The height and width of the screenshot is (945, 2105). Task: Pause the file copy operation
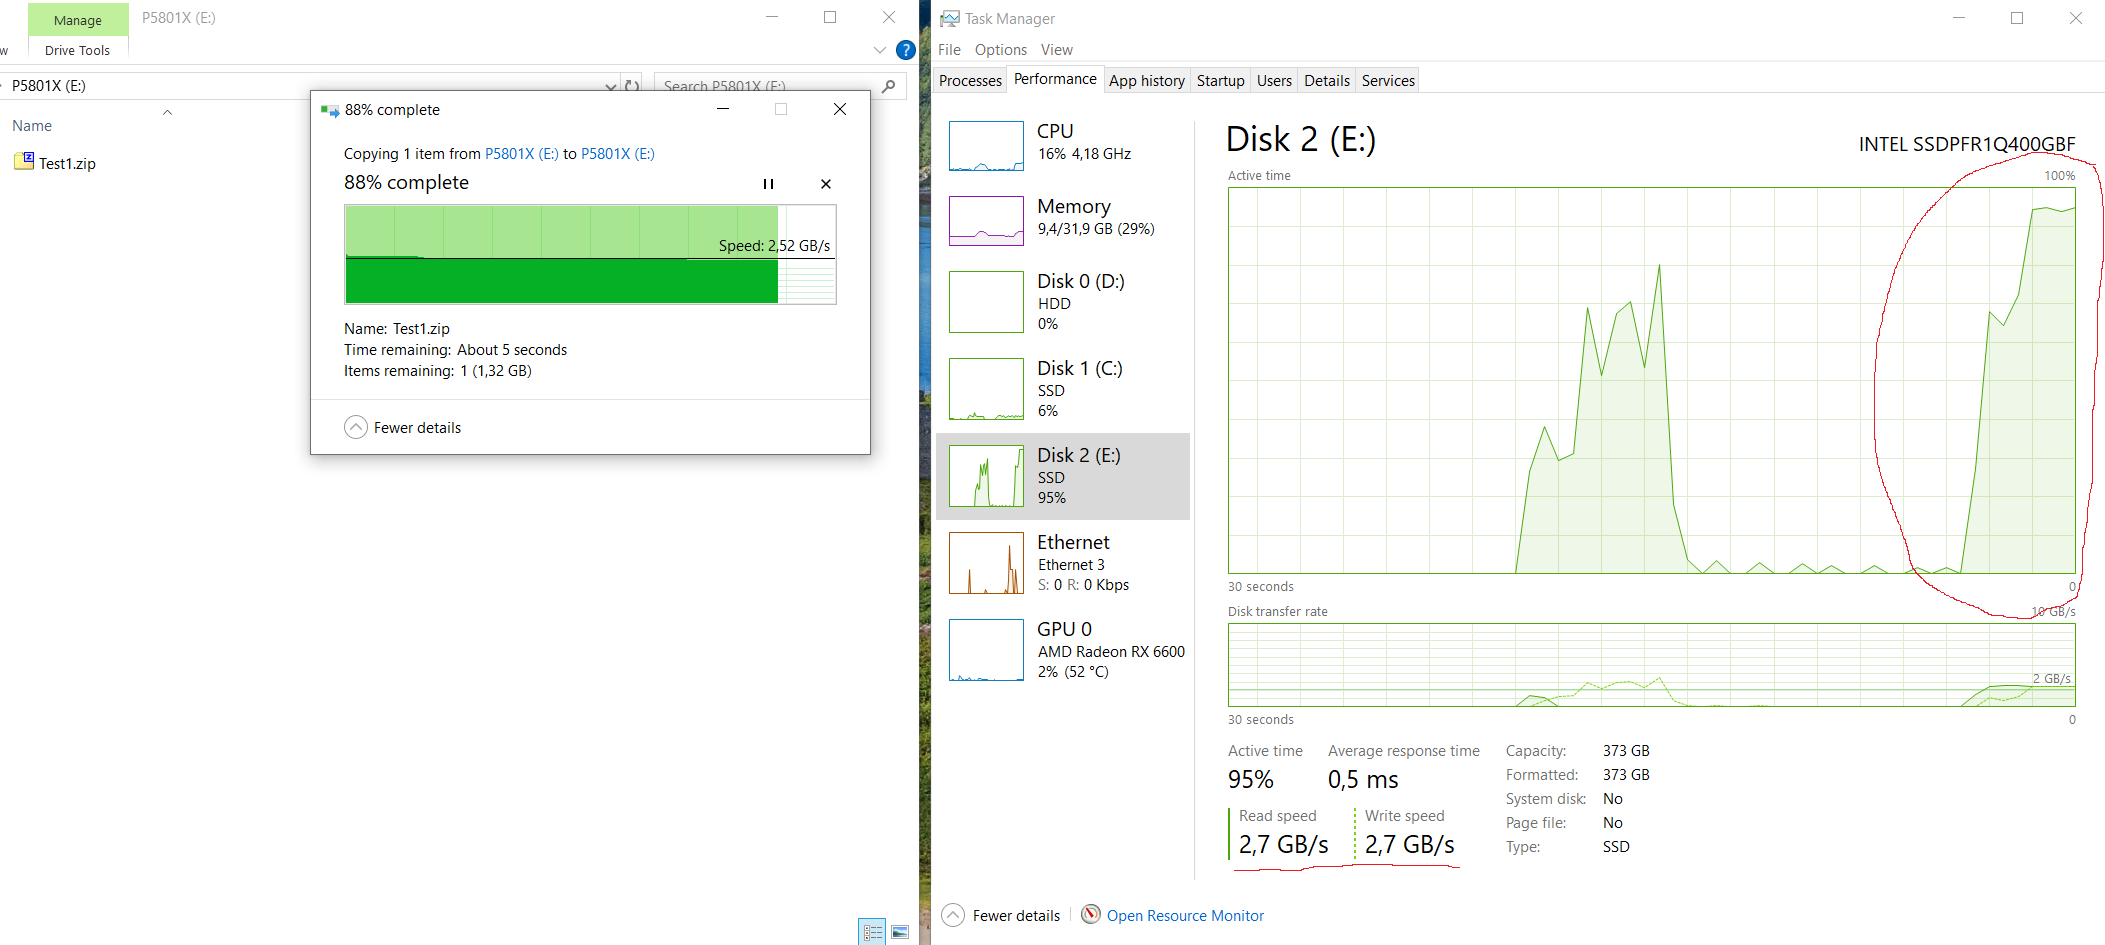coord(768,184)
